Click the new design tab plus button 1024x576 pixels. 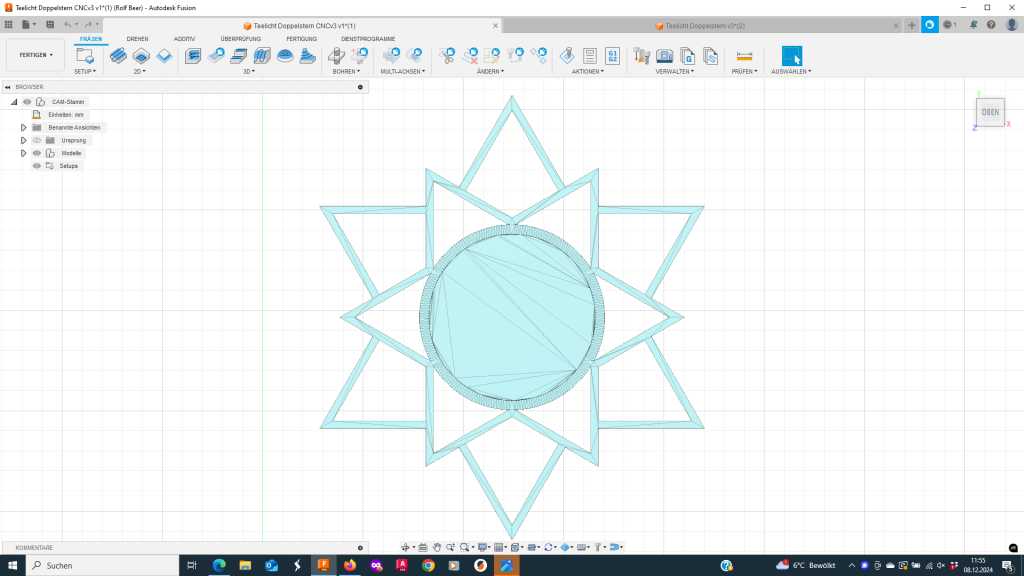911,24
